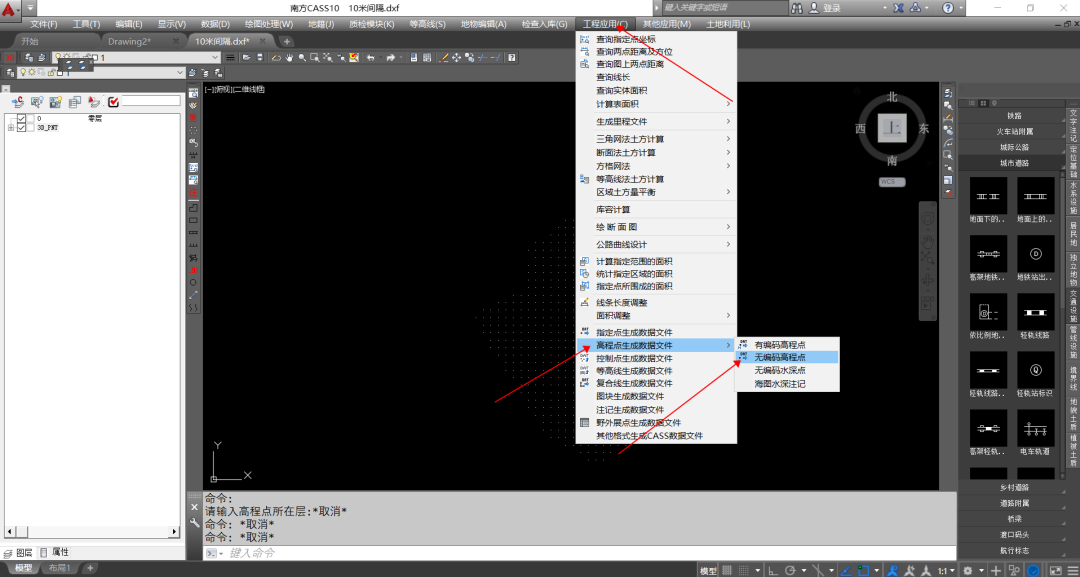The image size is (1080, 577).
Task: Click the redo arrow in the toolbar
Action: 391,58
